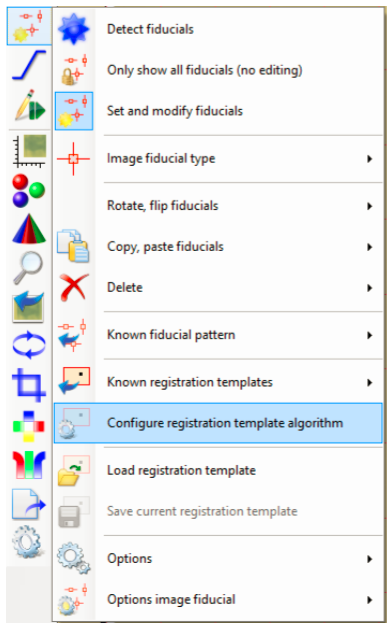Image resolution: width=391 pixels, height=640 pixels.
Task: Open the Options submenu
Action: click(x=218, y=558)
